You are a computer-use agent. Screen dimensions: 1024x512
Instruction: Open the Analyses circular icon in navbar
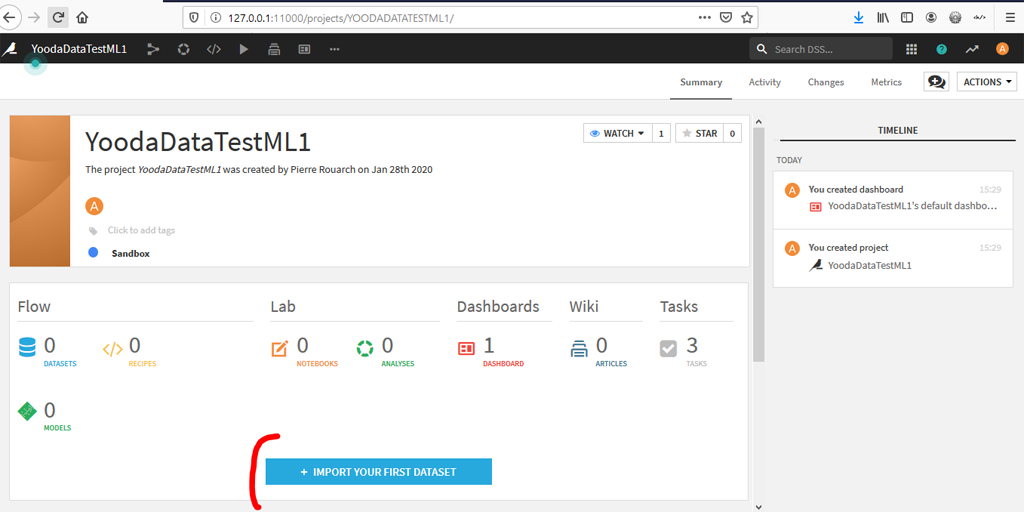(184, 49)
